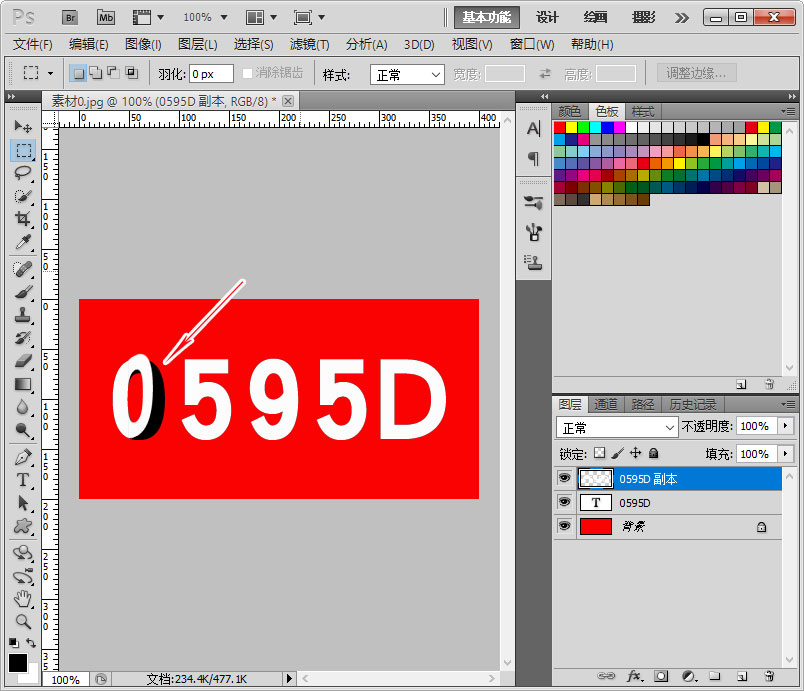Switch to the 颜色 tab
This screenshot has width=804, height=691.
click(570, 111)
